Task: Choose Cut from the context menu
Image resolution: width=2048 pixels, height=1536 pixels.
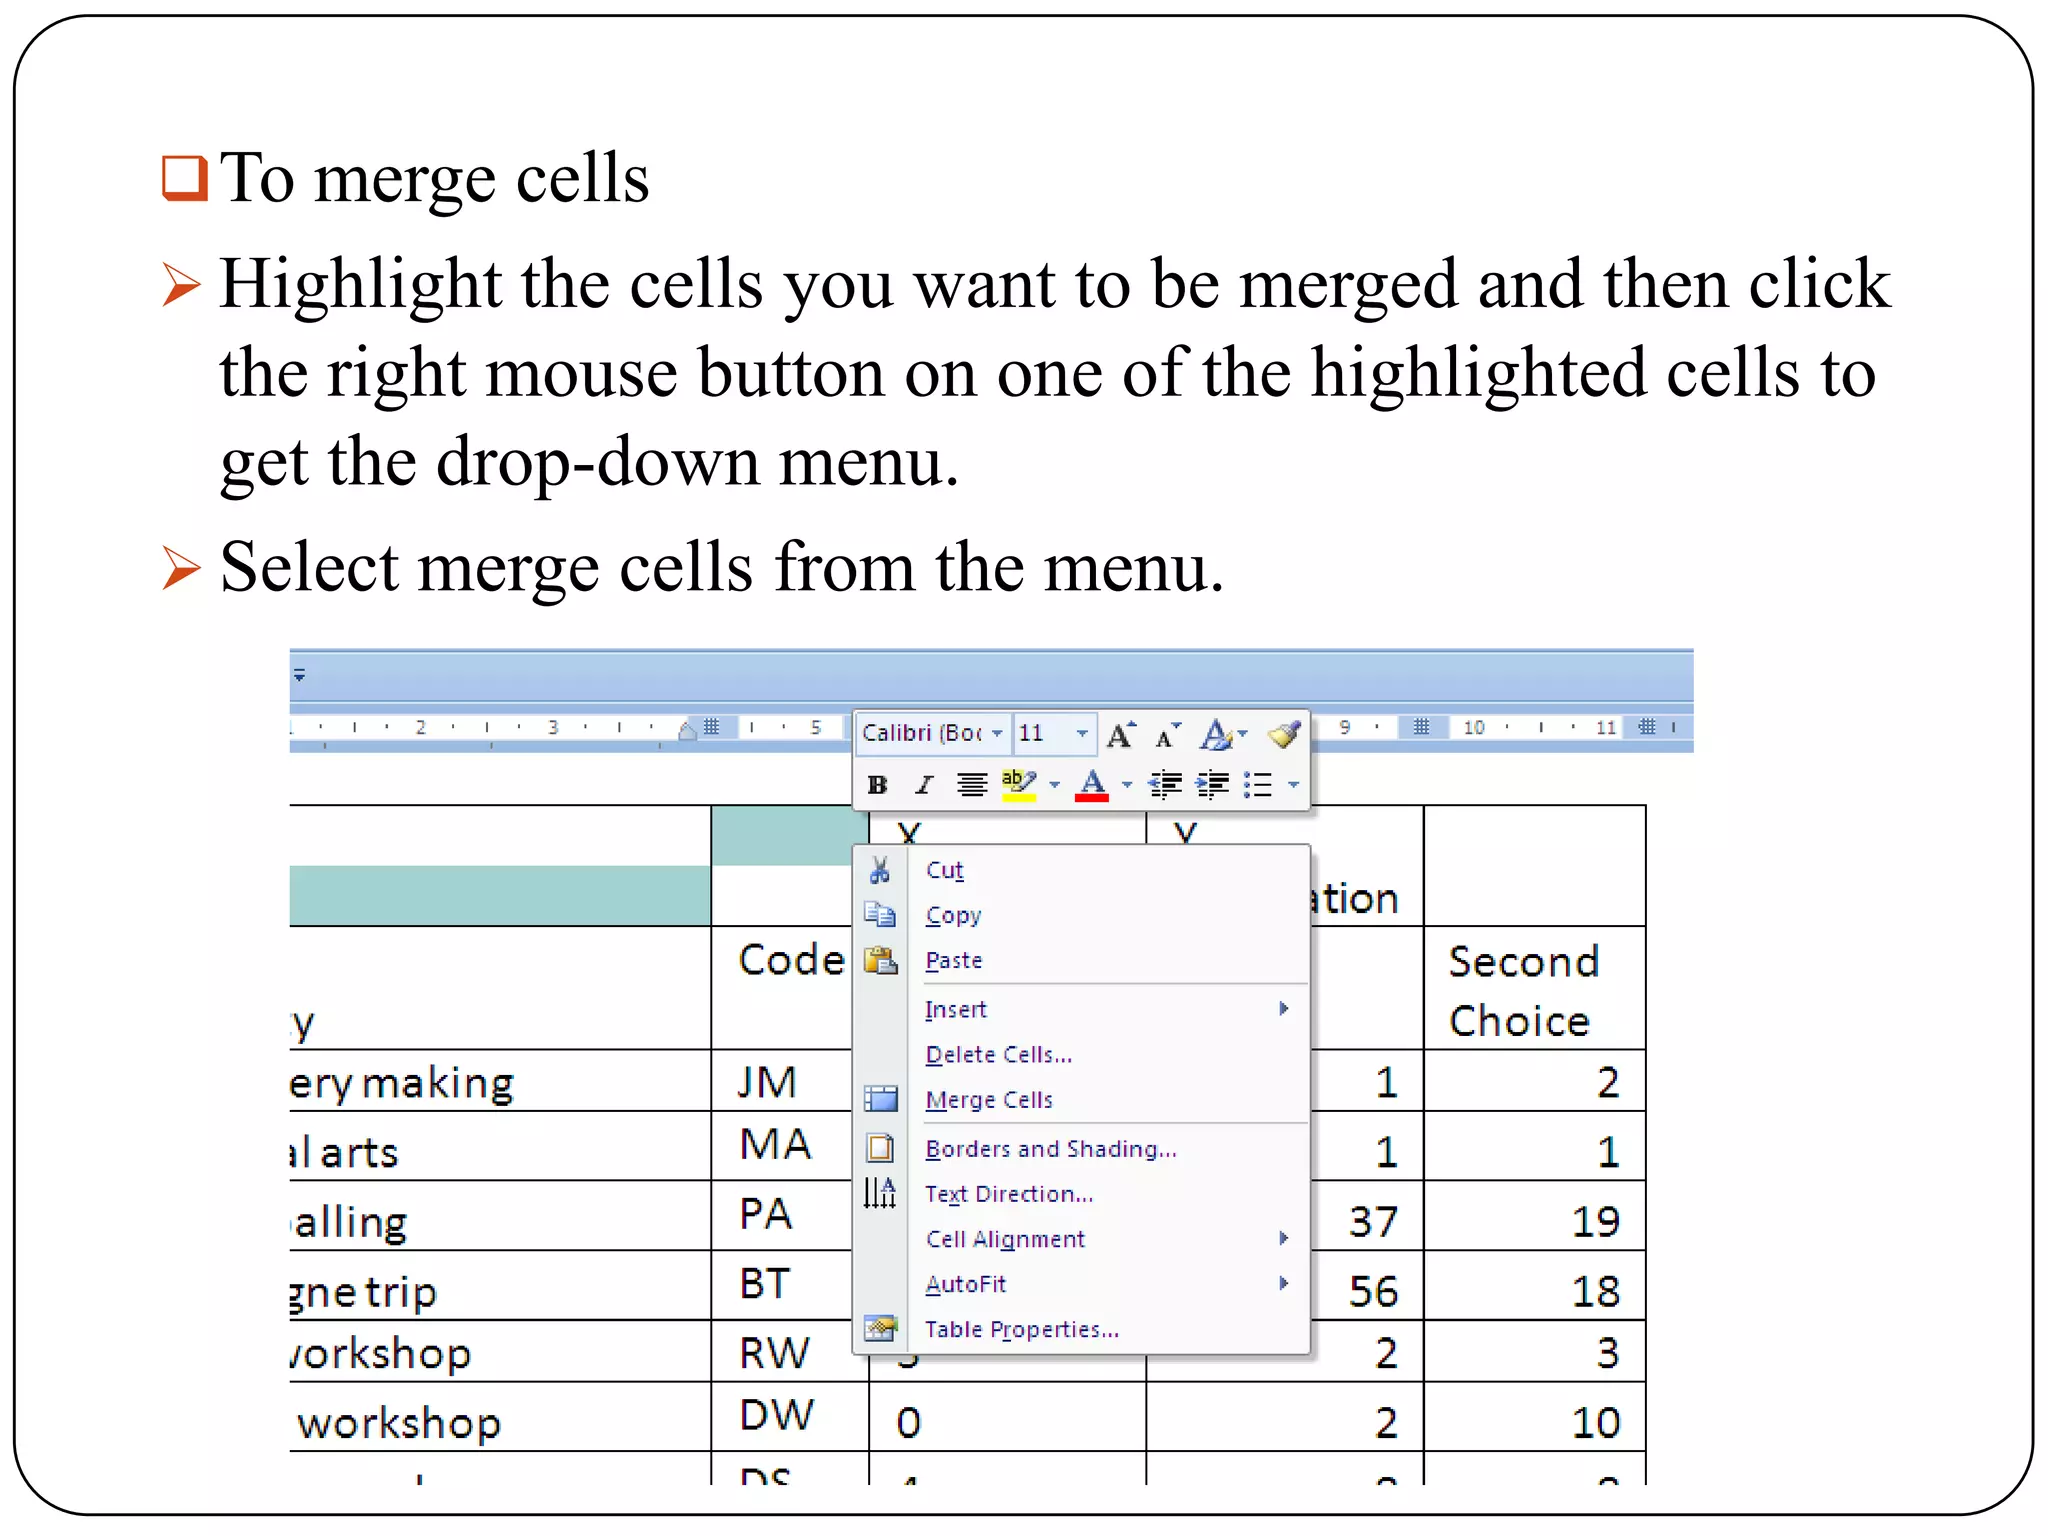Action: (944, 870)
